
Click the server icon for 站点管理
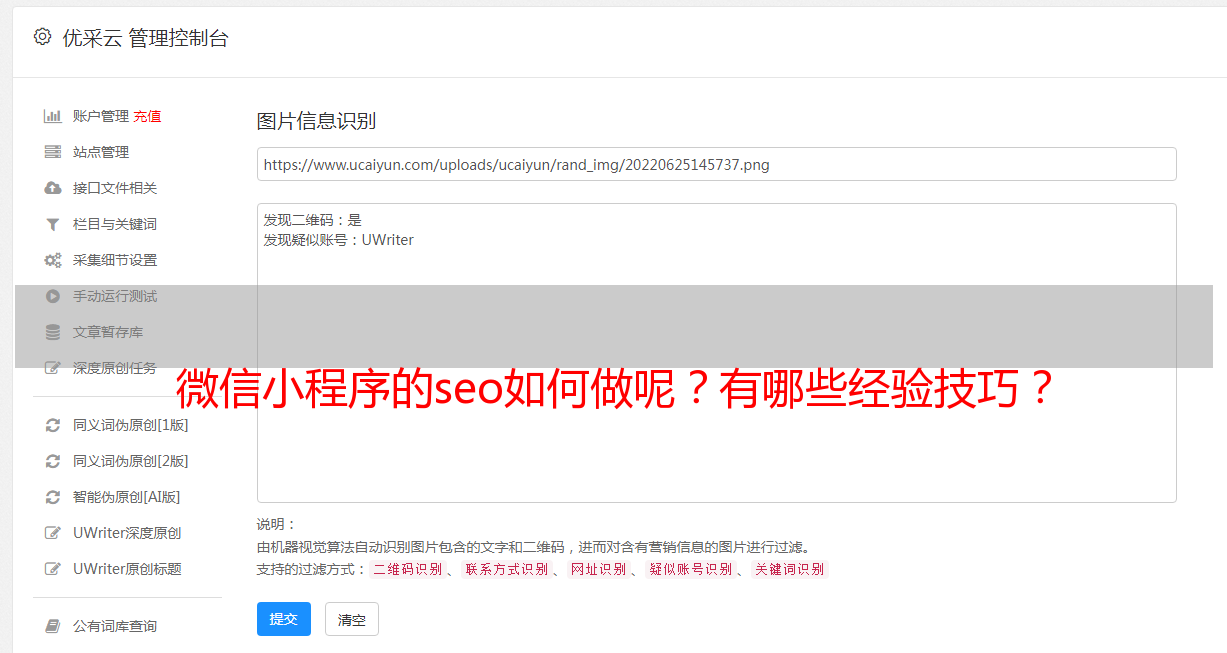53,152
